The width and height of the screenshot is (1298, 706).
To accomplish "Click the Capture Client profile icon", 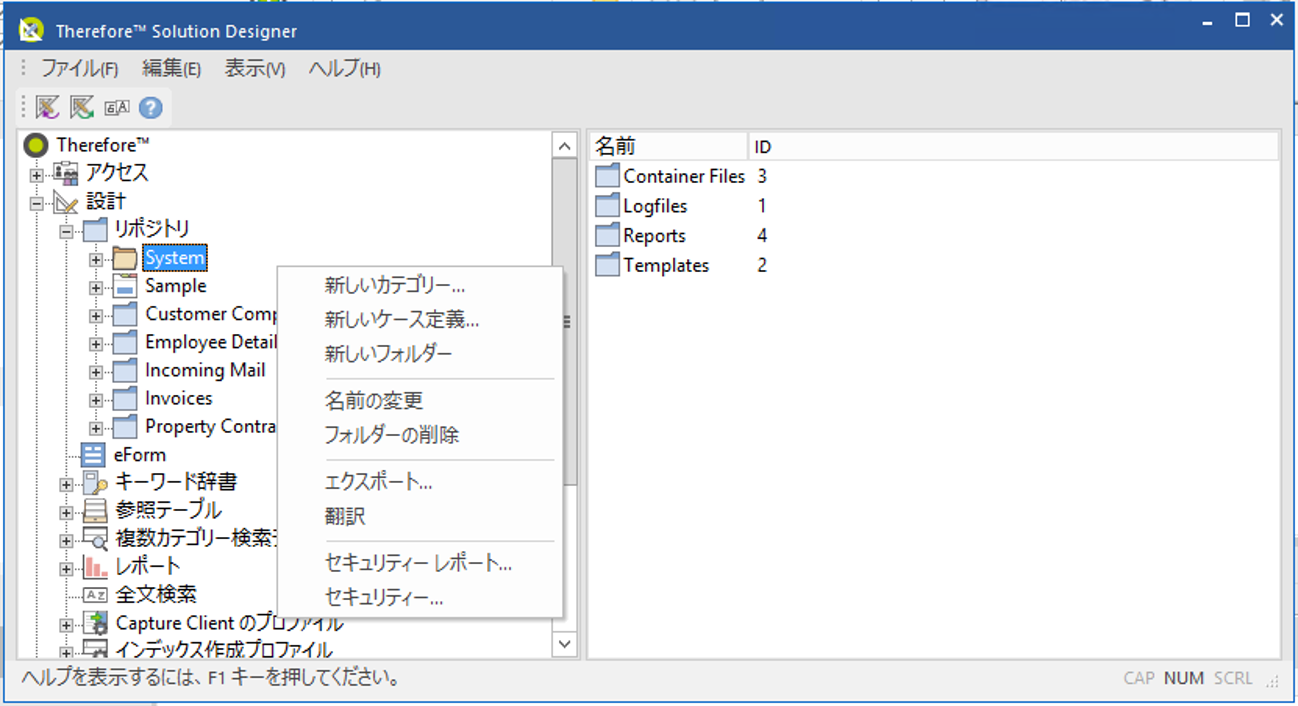I will point(95,624).
